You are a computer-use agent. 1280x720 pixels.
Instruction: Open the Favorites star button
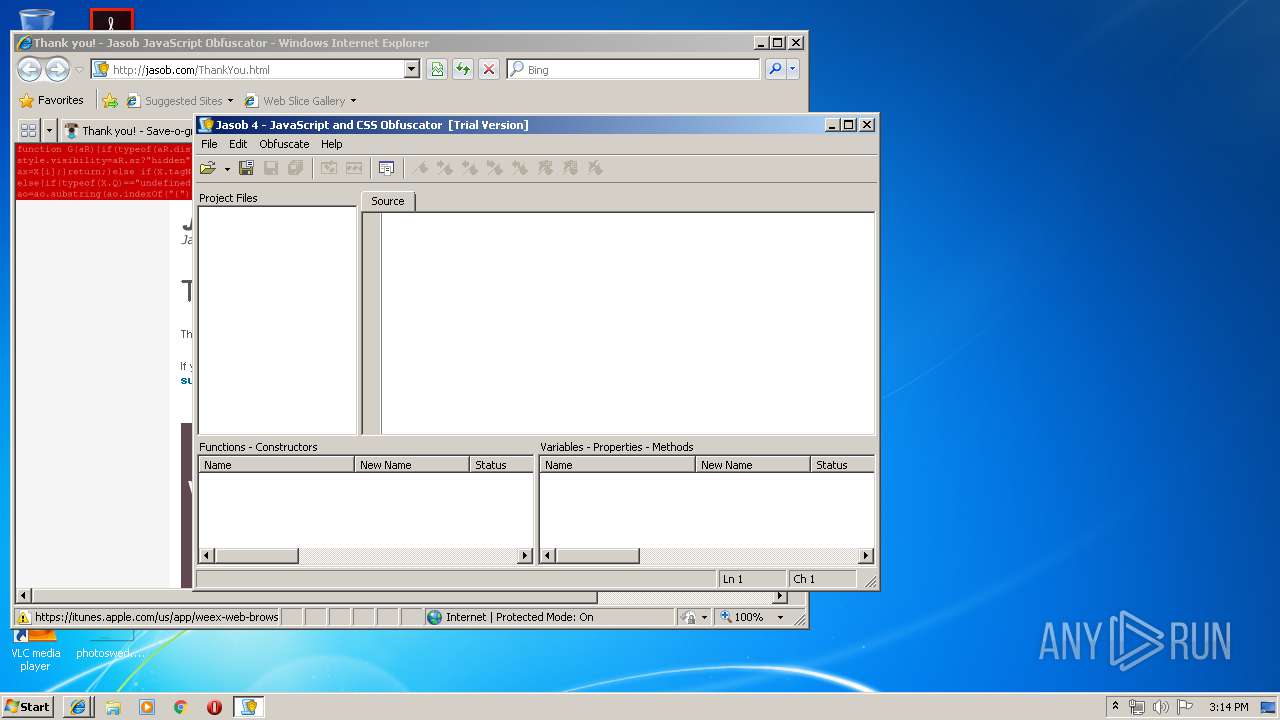click(51, 100)
